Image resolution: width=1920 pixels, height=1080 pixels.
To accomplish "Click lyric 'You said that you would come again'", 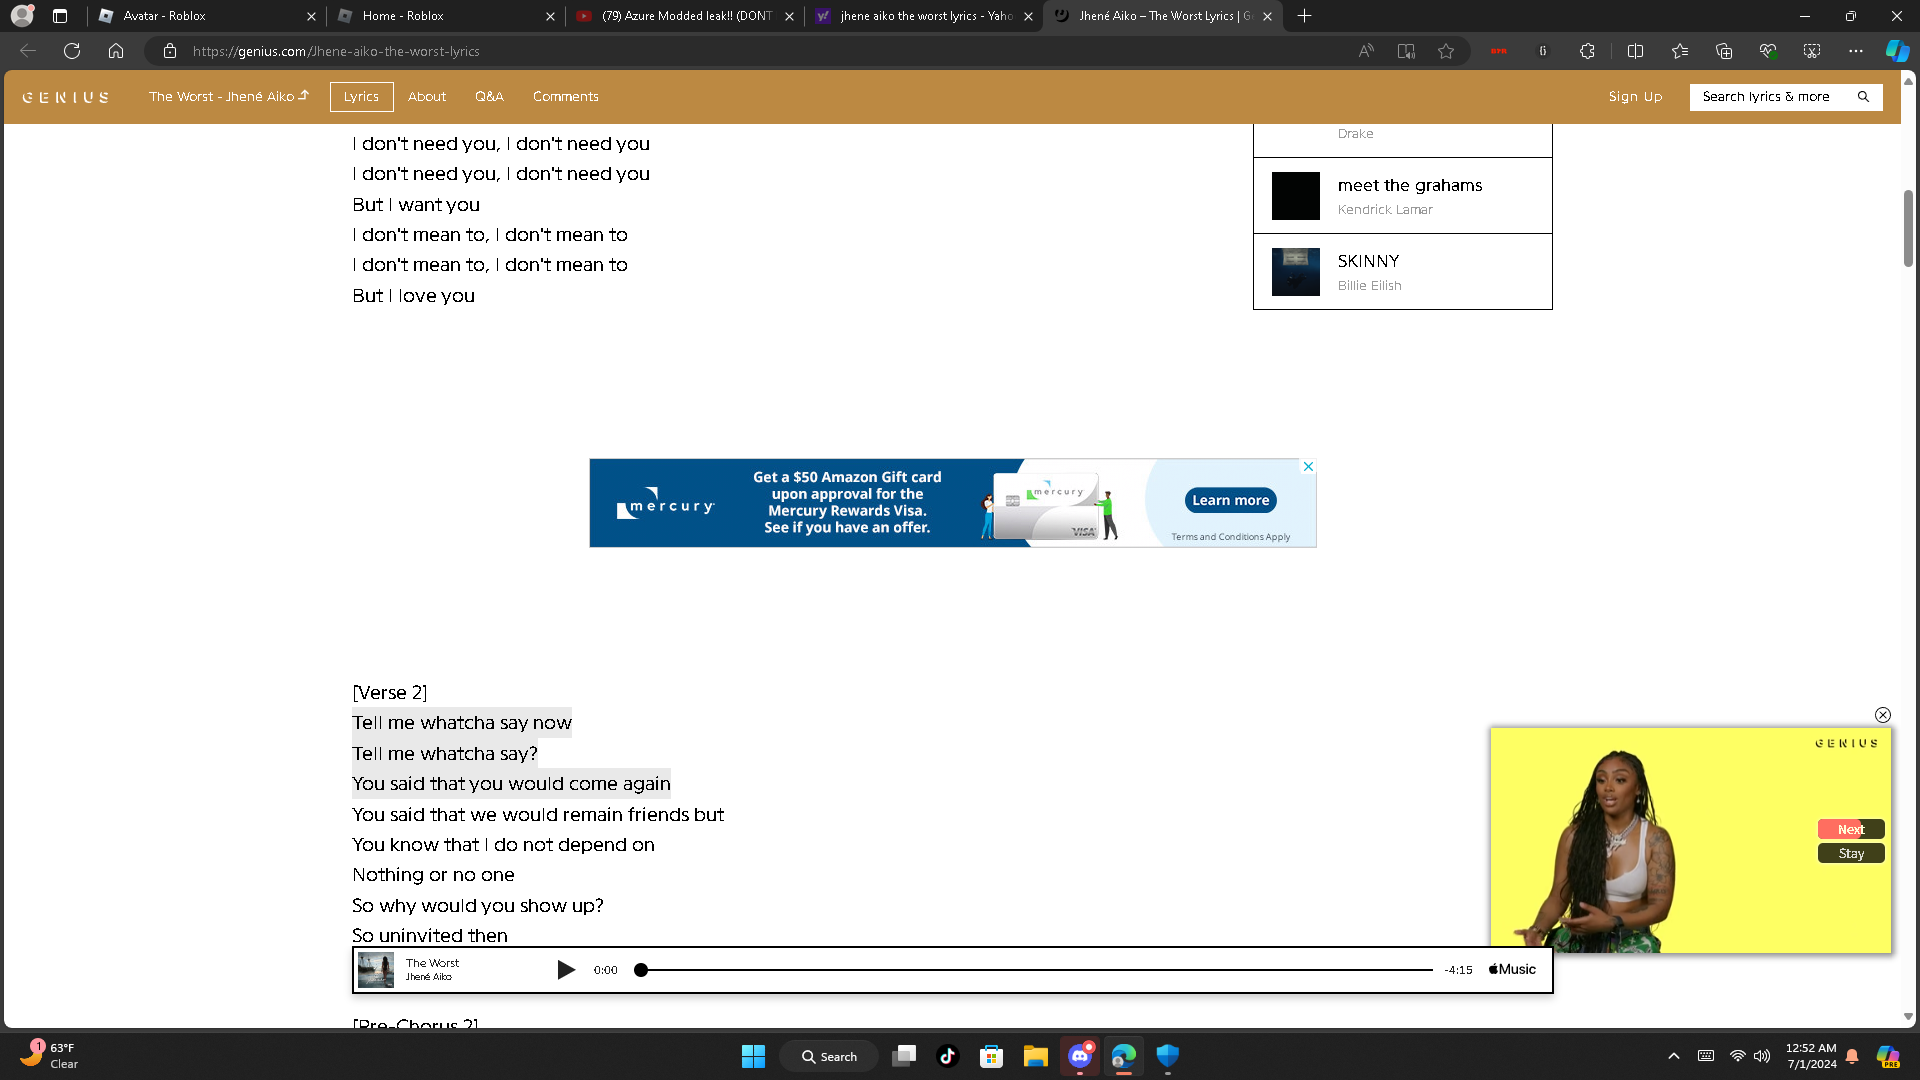I will coord(511,784).
